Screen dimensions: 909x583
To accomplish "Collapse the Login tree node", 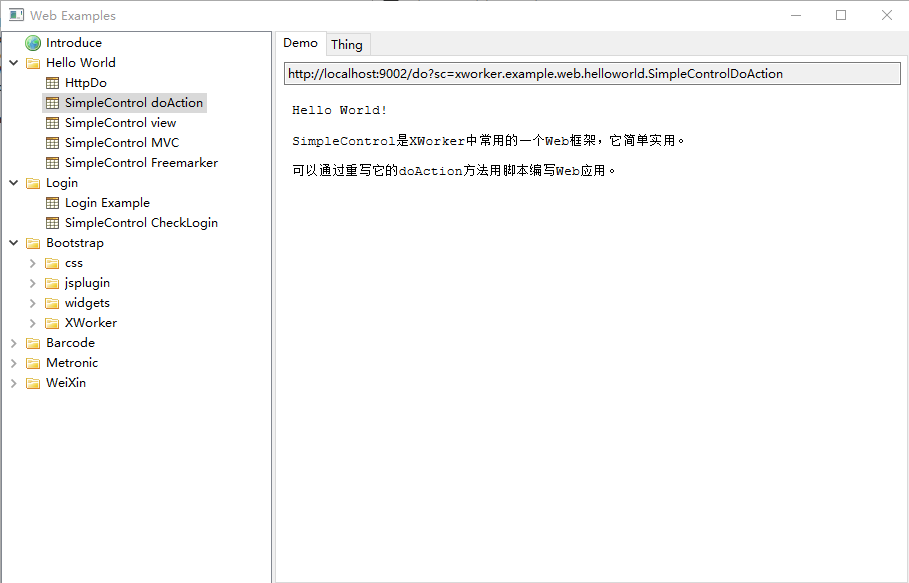I will point(14,183).
